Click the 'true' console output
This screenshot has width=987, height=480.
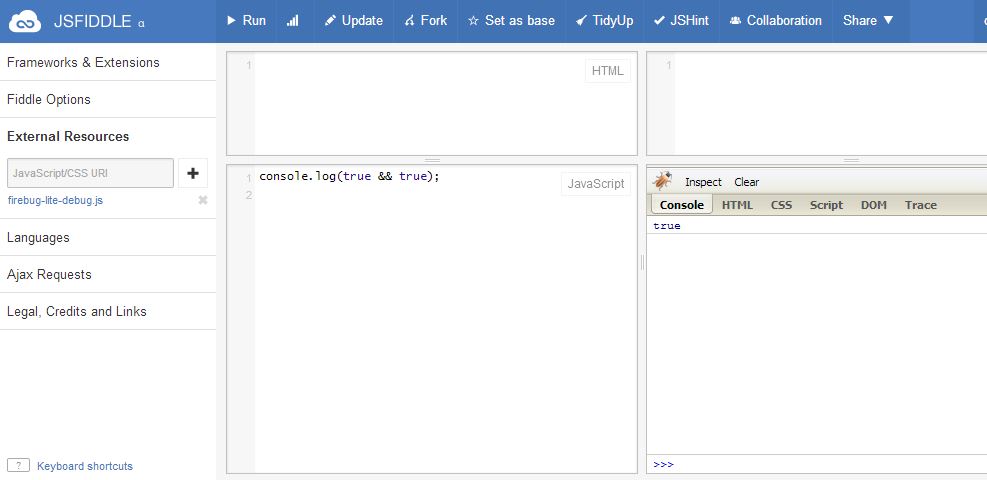667,226
